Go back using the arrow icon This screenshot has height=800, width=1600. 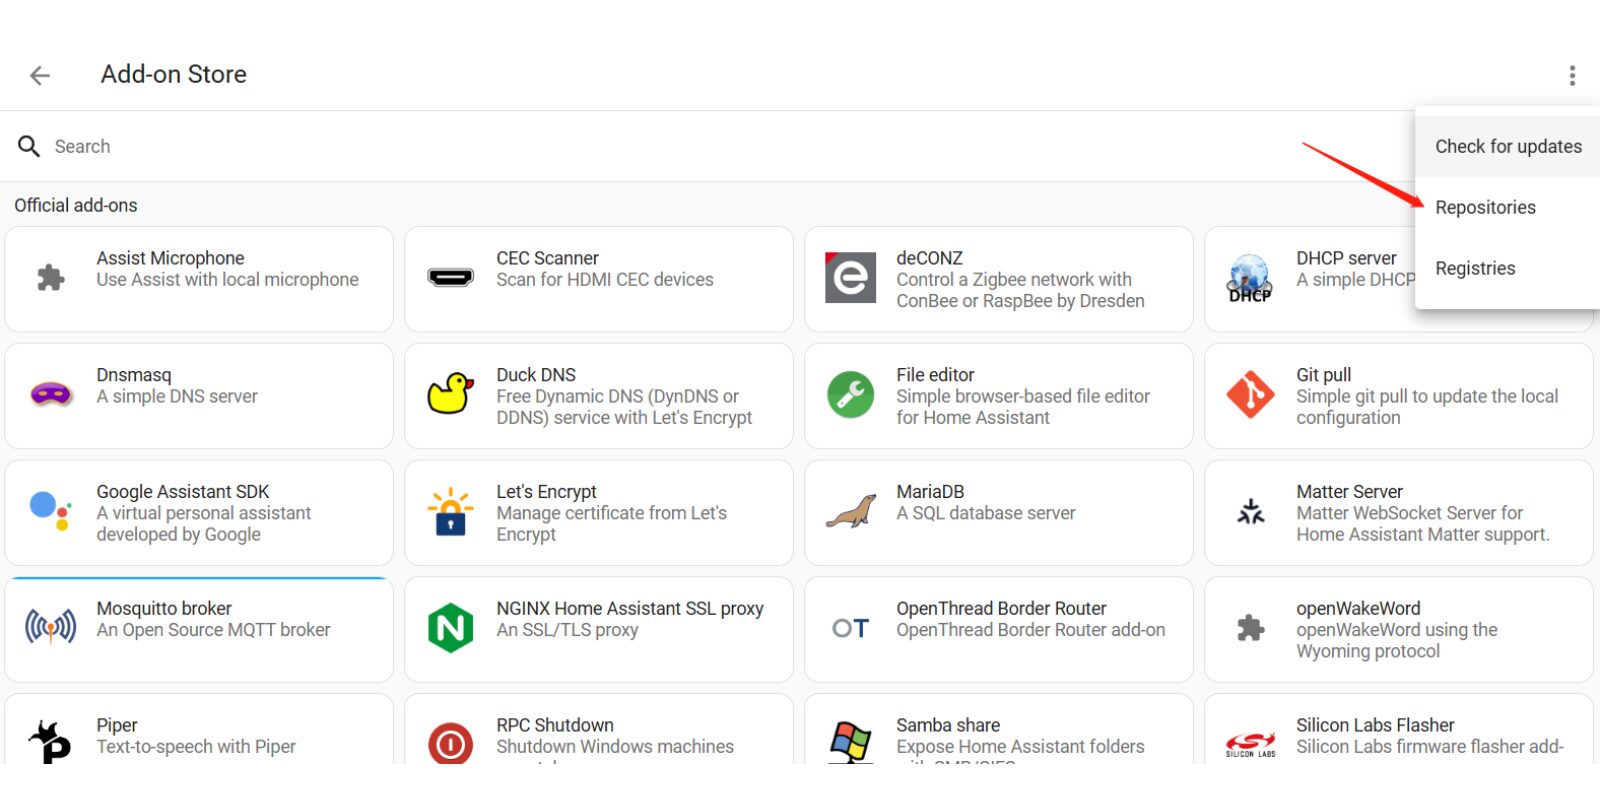(x=40, y=75)
